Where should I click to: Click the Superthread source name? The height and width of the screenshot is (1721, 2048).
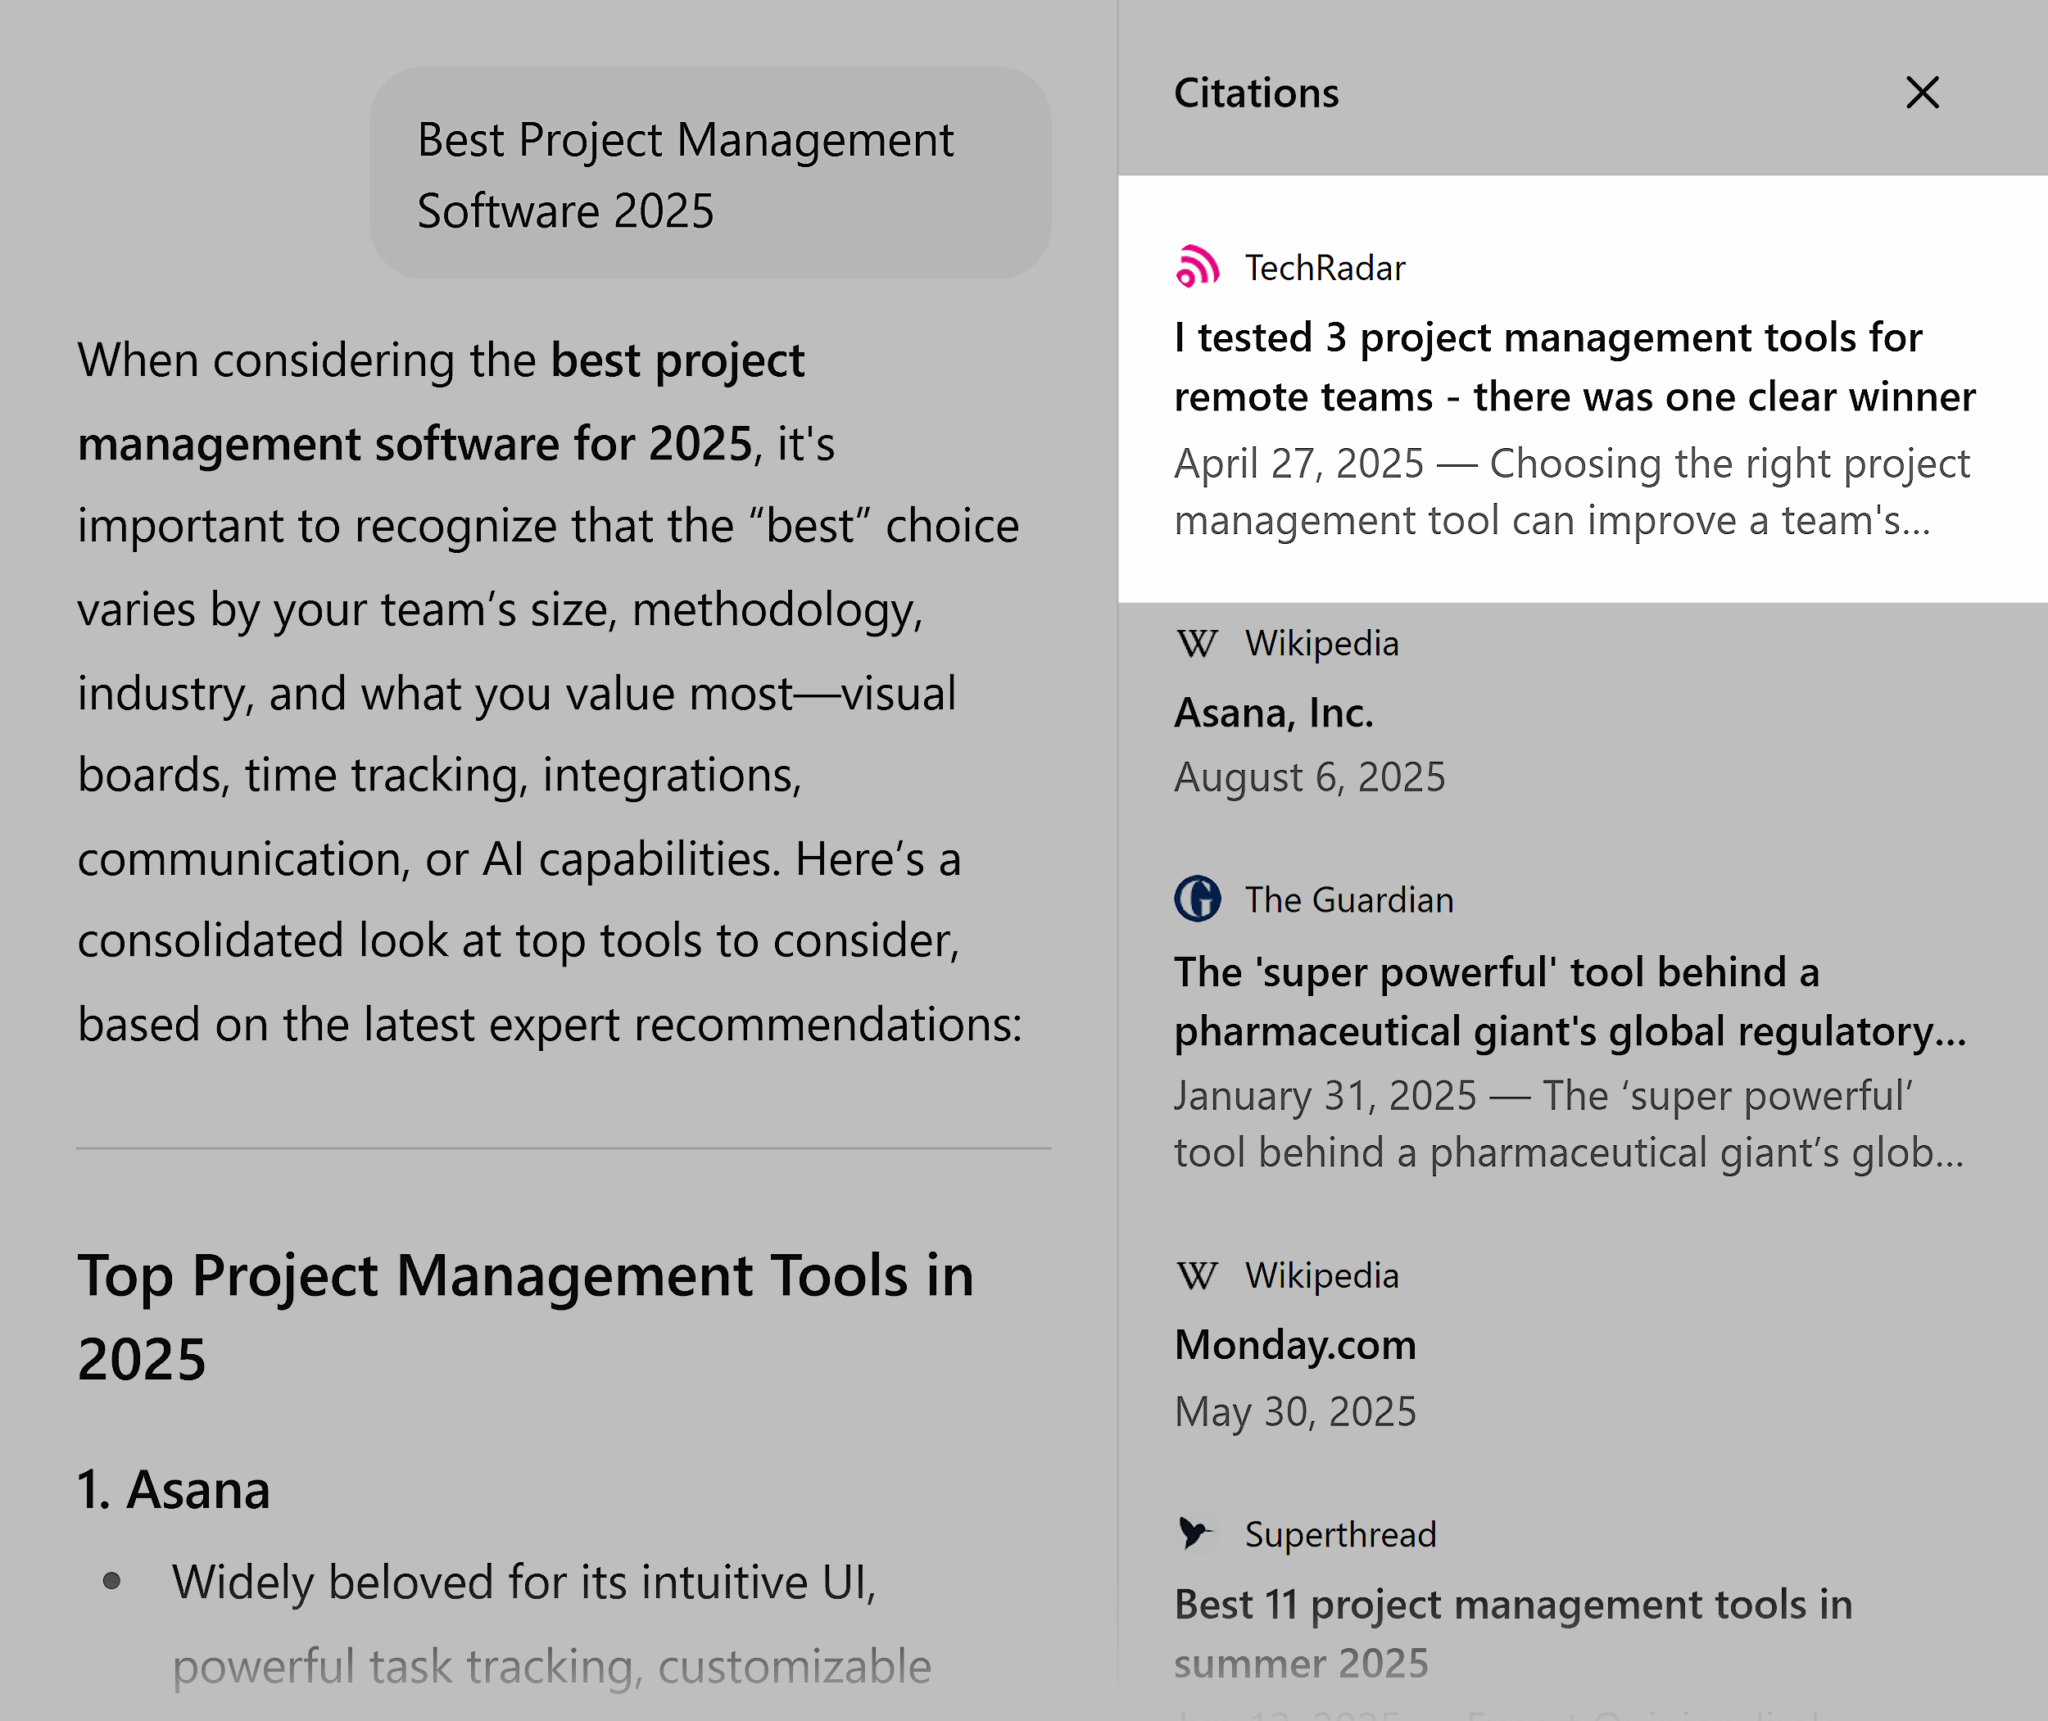click(1340, 1534)
